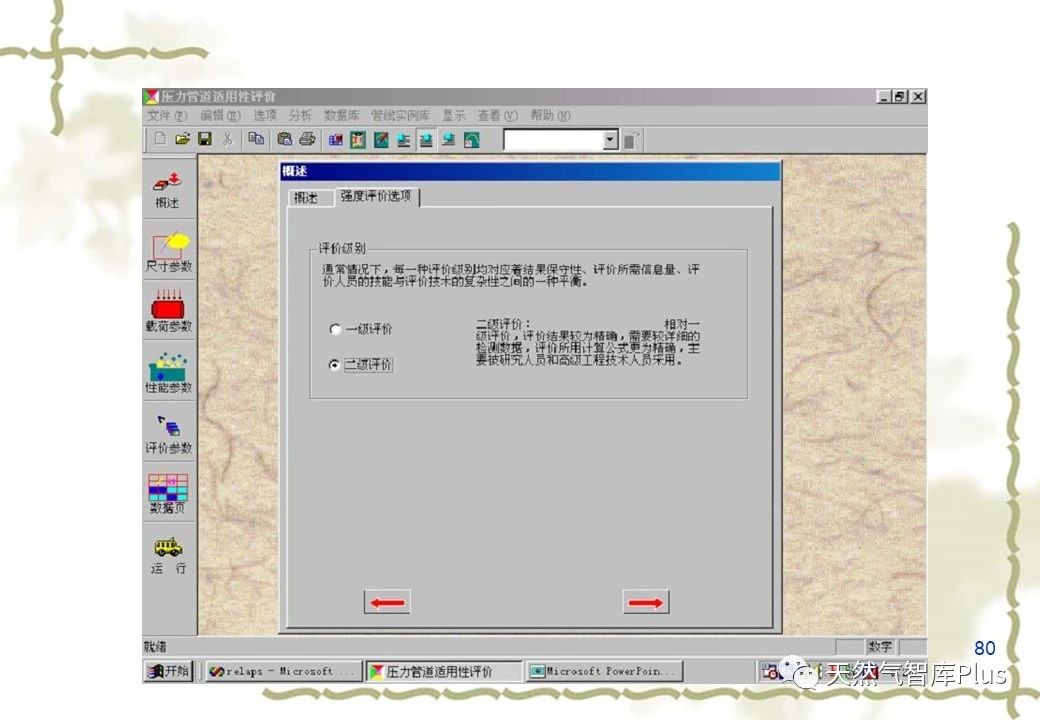Open the 文件(F) menu

pos(166,115)
